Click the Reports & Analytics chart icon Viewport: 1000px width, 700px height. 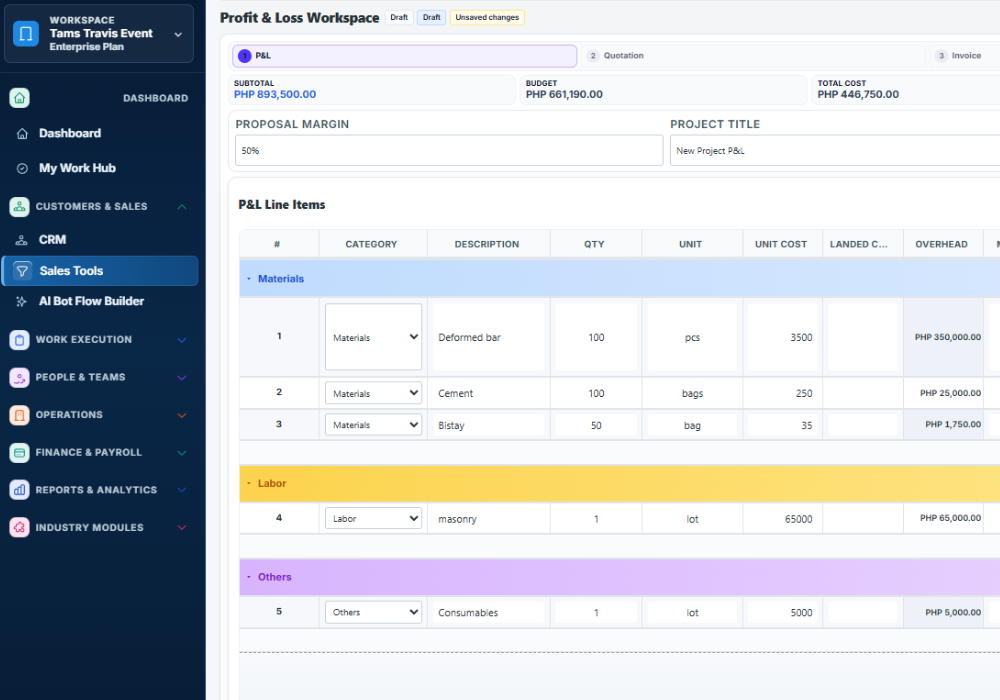pyautogui.click(x=20, y=490)
